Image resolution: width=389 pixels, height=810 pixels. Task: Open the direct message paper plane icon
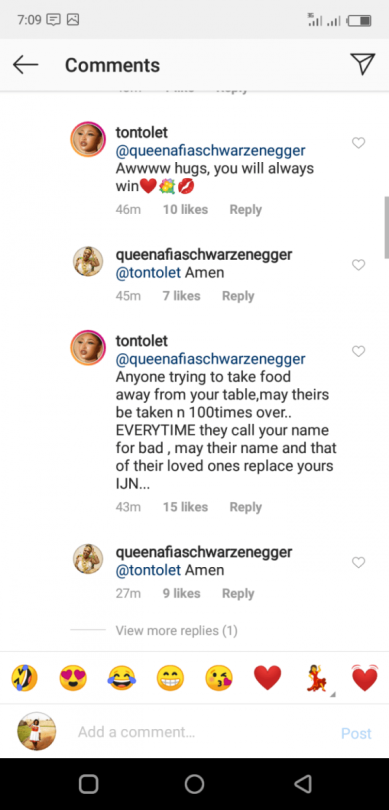362,64
